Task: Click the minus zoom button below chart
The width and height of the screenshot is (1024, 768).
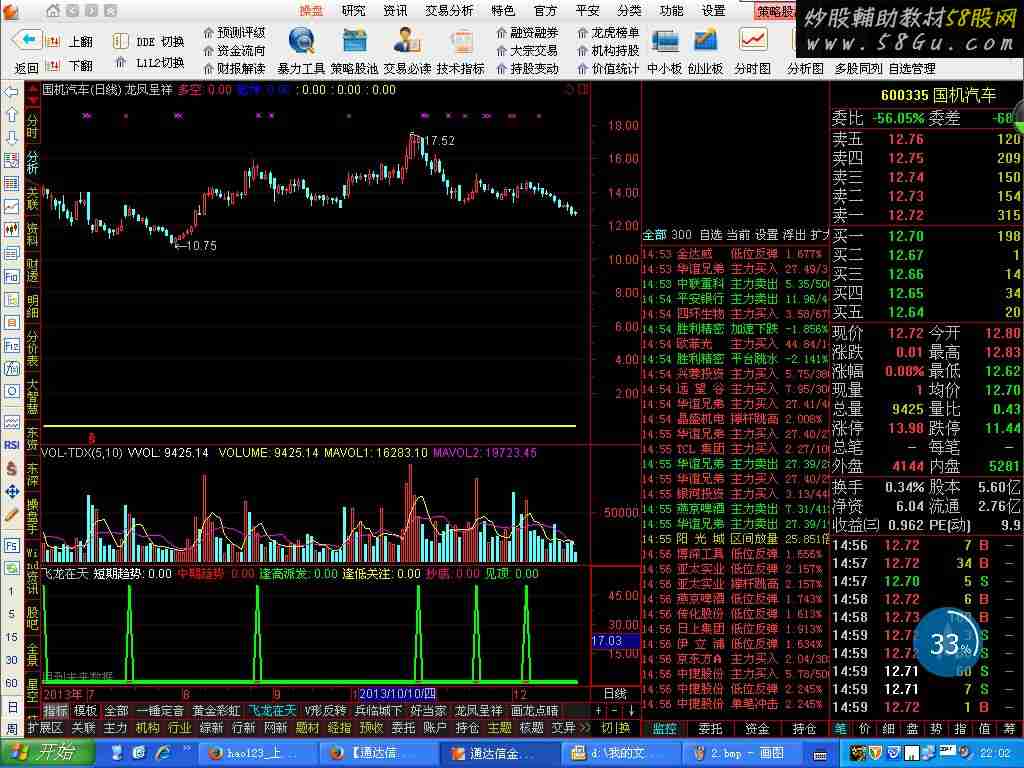Action: pyautogui.click(x=615, y=710)
